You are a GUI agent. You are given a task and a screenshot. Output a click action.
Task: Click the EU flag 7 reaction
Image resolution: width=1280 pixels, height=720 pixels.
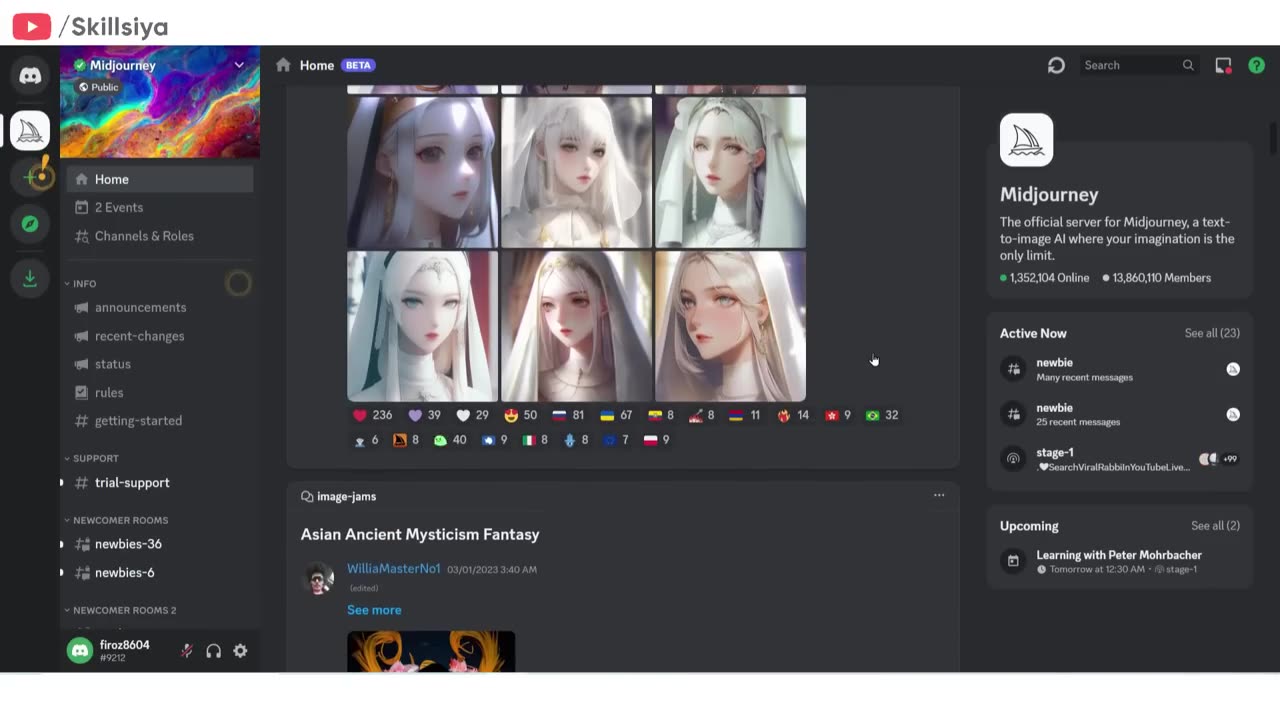pos(616,440)
